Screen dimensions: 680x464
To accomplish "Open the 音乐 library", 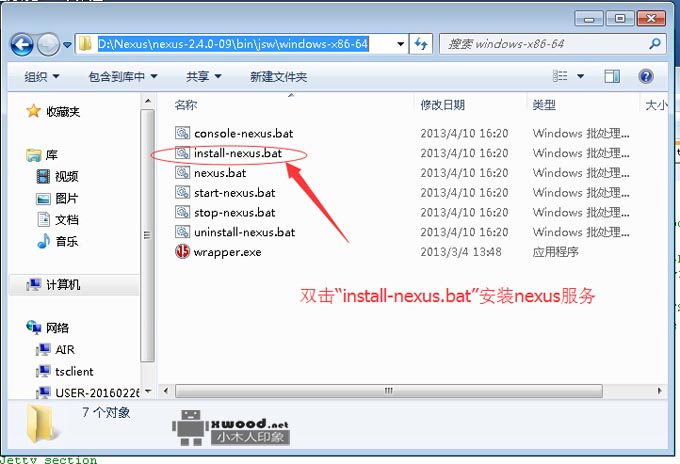I will (x=67, y=241).
